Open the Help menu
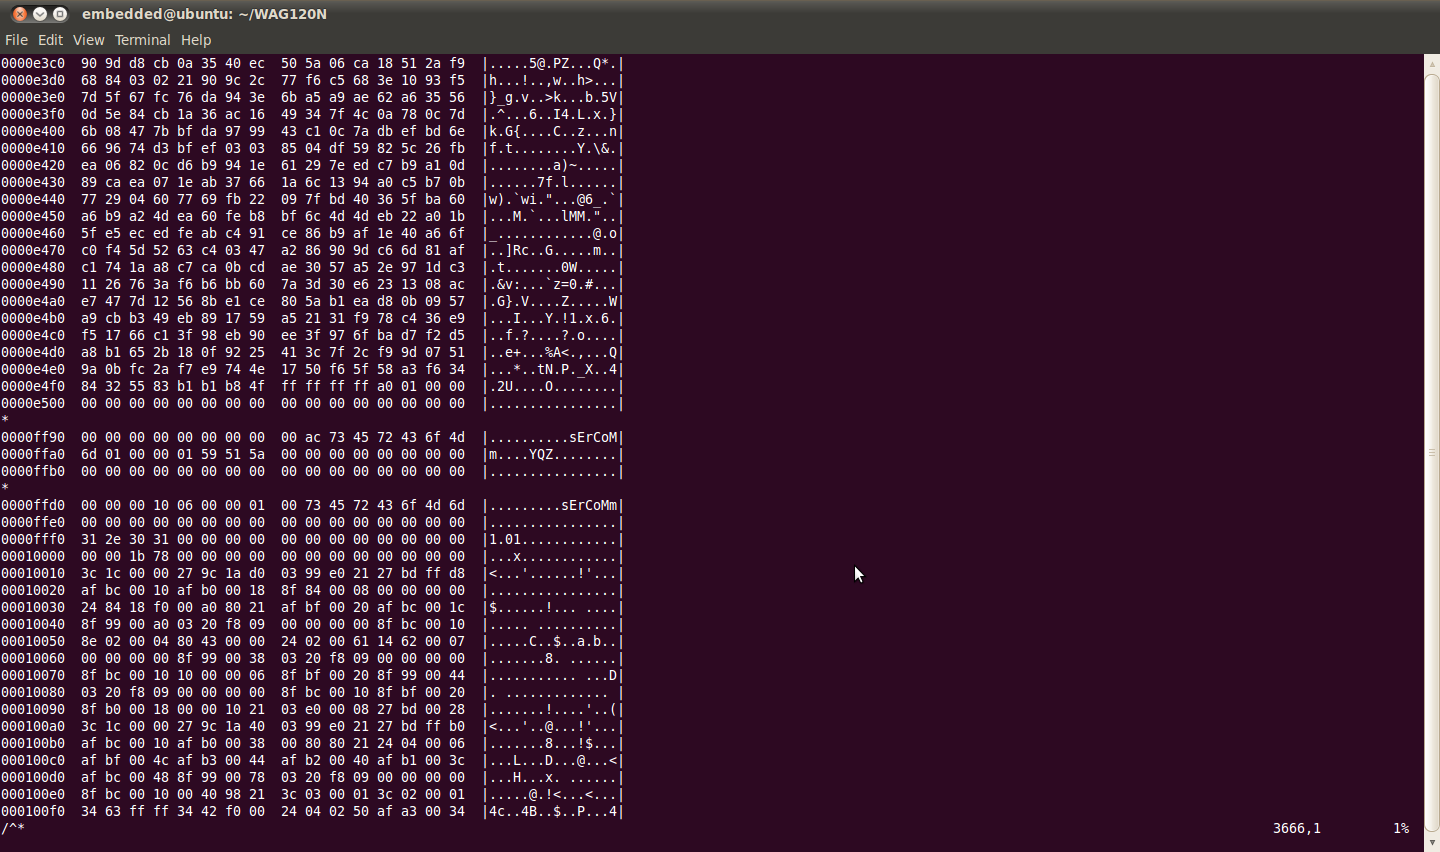This screenshot has height=852, width=1440. point(196,40)
